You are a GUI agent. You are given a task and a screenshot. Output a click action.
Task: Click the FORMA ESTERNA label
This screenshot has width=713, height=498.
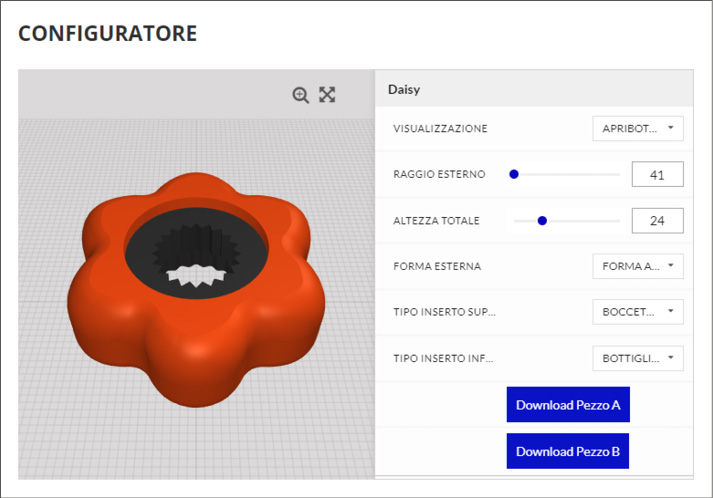point(437,266)
